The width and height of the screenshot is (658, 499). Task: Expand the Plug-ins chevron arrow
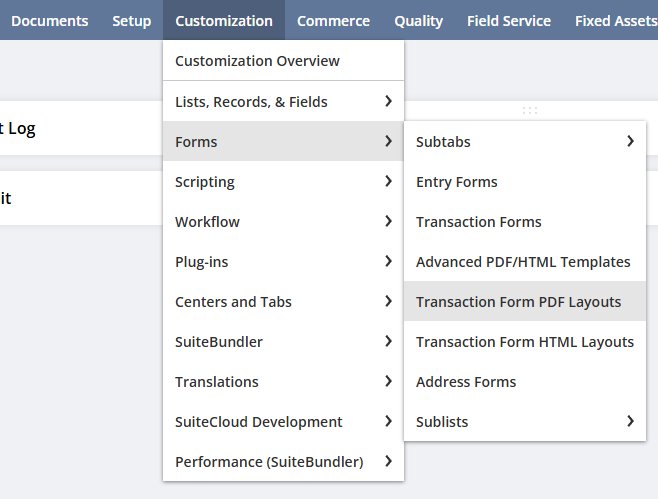point(388,261)
